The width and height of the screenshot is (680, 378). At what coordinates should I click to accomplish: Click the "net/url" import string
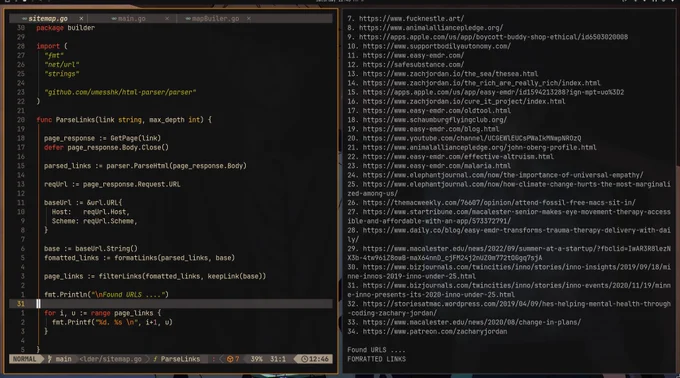[x=62, y=65]
